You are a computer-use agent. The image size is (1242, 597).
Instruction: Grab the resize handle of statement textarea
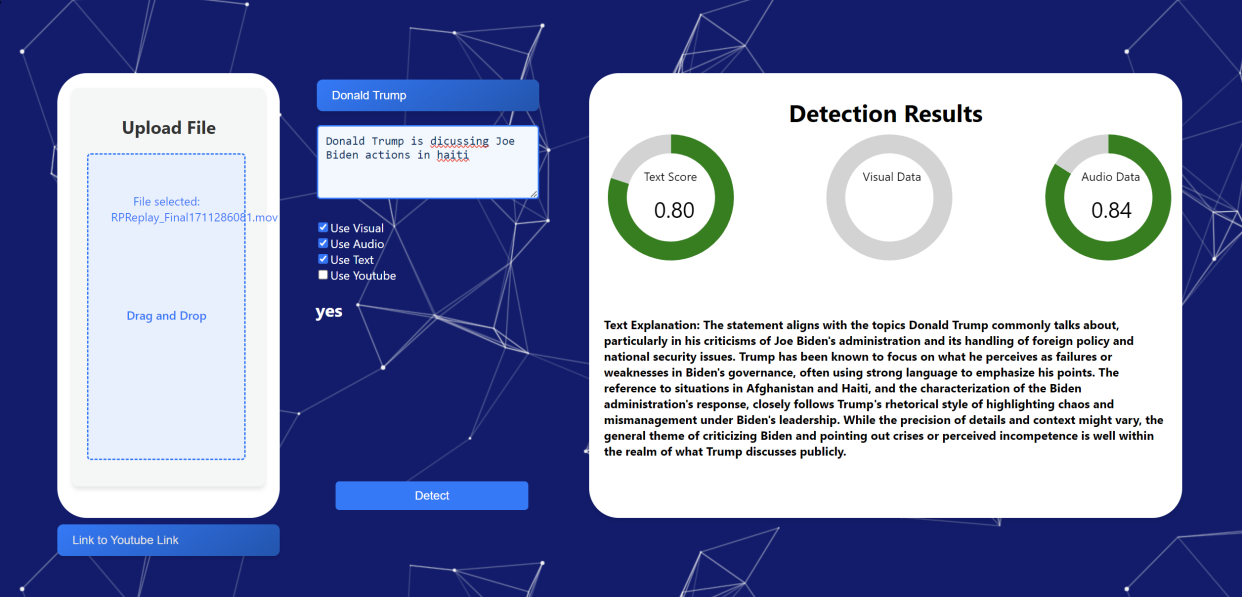click(534, 194)
